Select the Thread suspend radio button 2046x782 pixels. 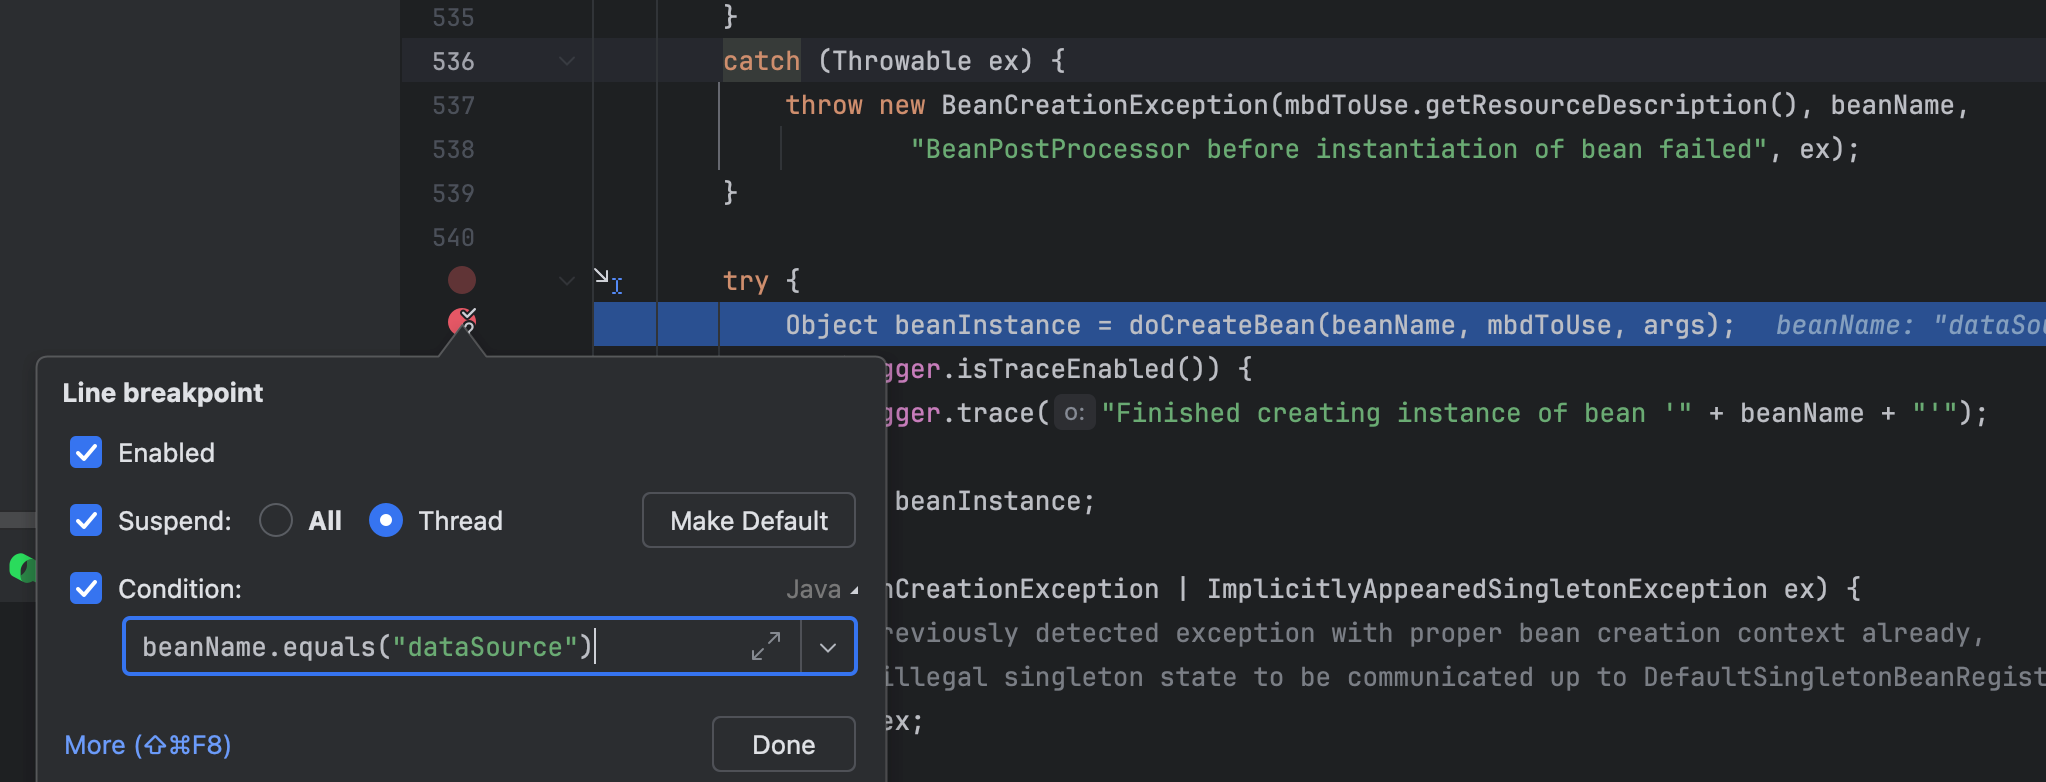pos(386,520)
